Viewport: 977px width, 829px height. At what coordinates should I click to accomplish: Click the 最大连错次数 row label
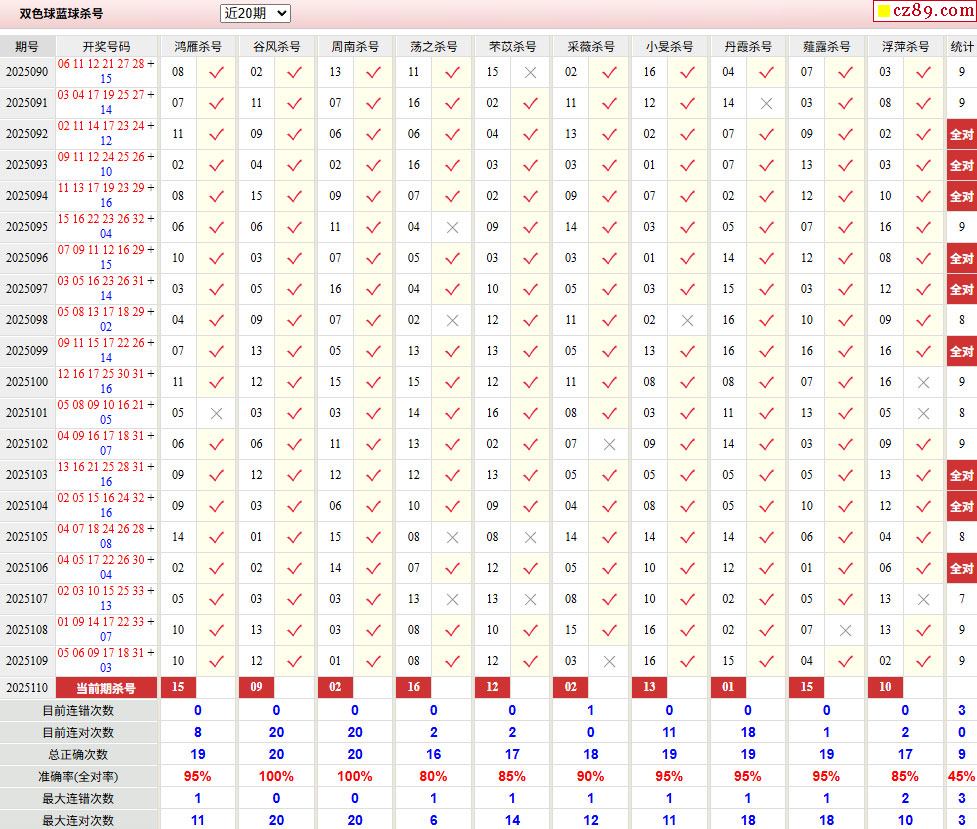point(78,798)
